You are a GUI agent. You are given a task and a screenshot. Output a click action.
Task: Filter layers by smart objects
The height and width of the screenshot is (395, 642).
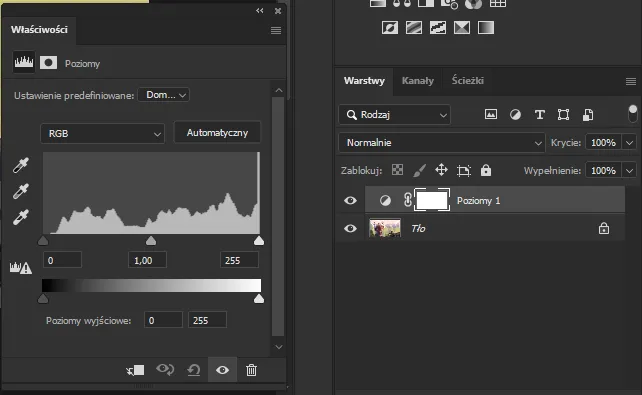(x=588, y=115)
